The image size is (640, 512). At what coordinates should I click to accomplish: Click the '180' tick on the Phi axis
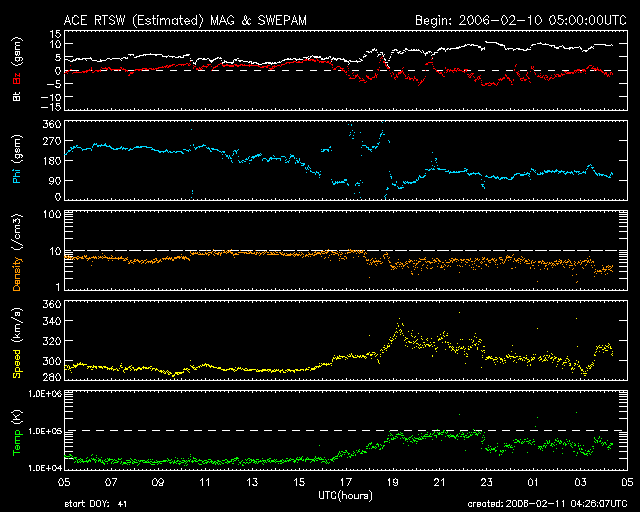click(x=52, y=160)
